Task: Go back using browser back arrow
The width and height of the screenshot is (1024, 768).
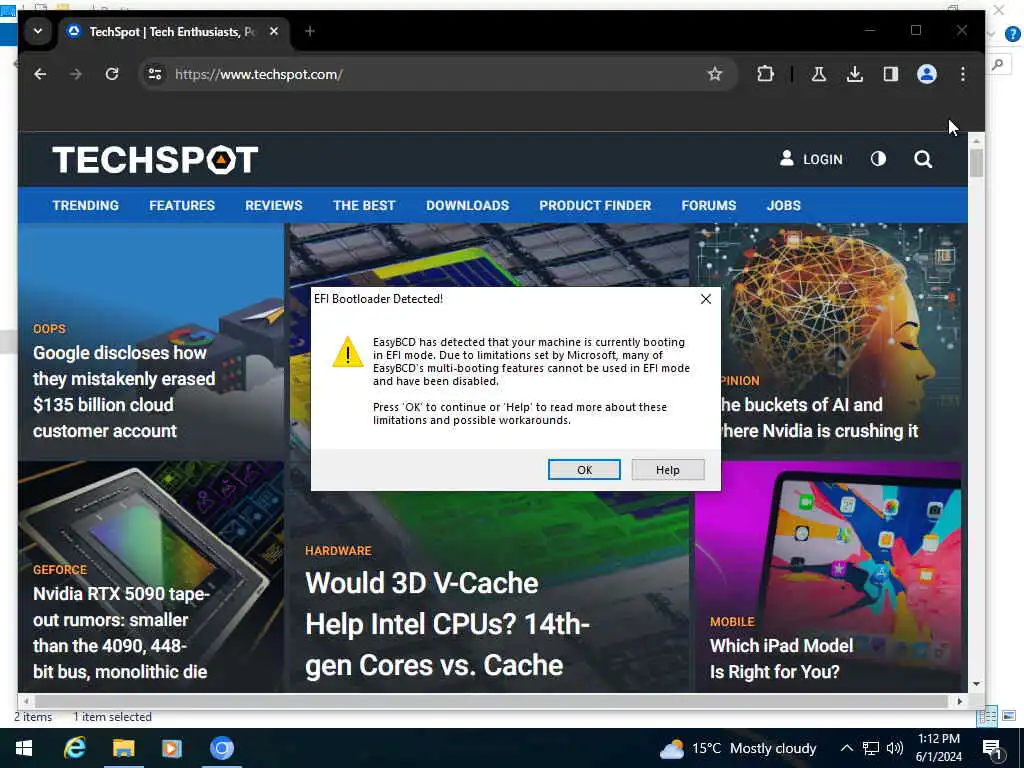Action: tap(40, 74)
